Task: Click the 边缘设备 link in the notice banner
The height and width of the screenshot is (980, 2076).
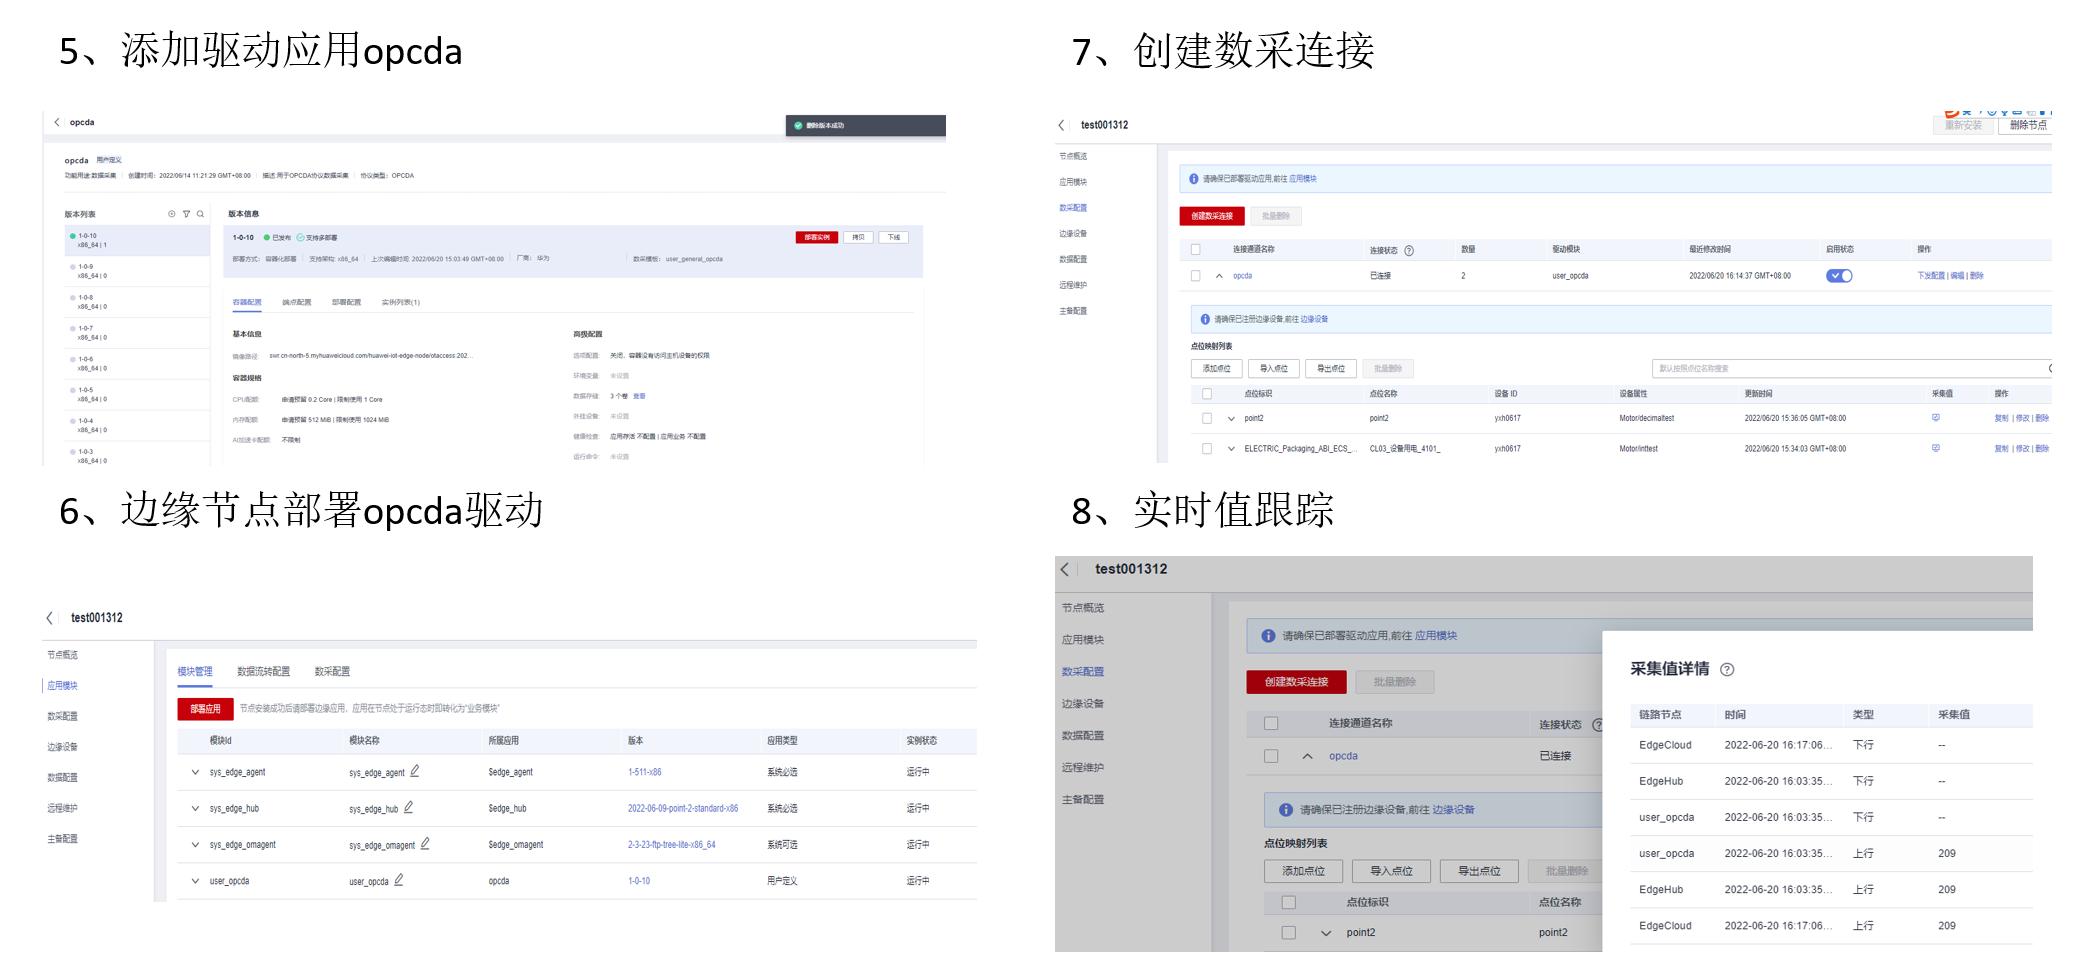Action: click(x=1316, y=317)
